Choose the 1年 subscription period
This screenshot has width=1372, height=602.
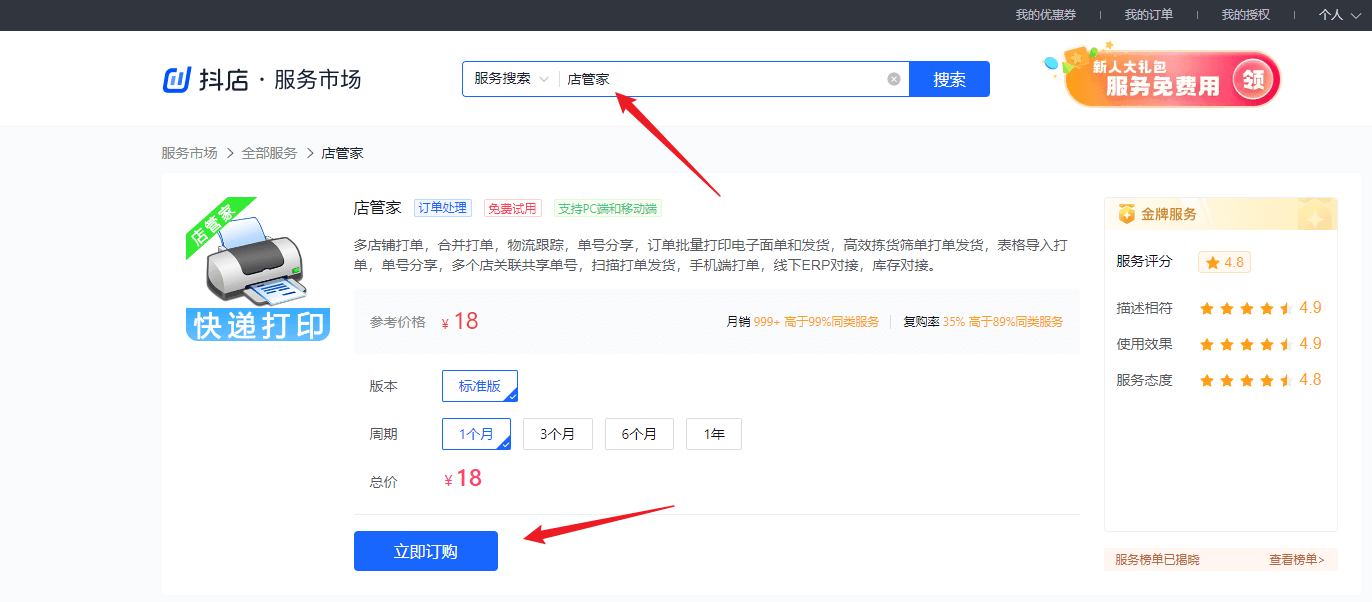point(713,434)
